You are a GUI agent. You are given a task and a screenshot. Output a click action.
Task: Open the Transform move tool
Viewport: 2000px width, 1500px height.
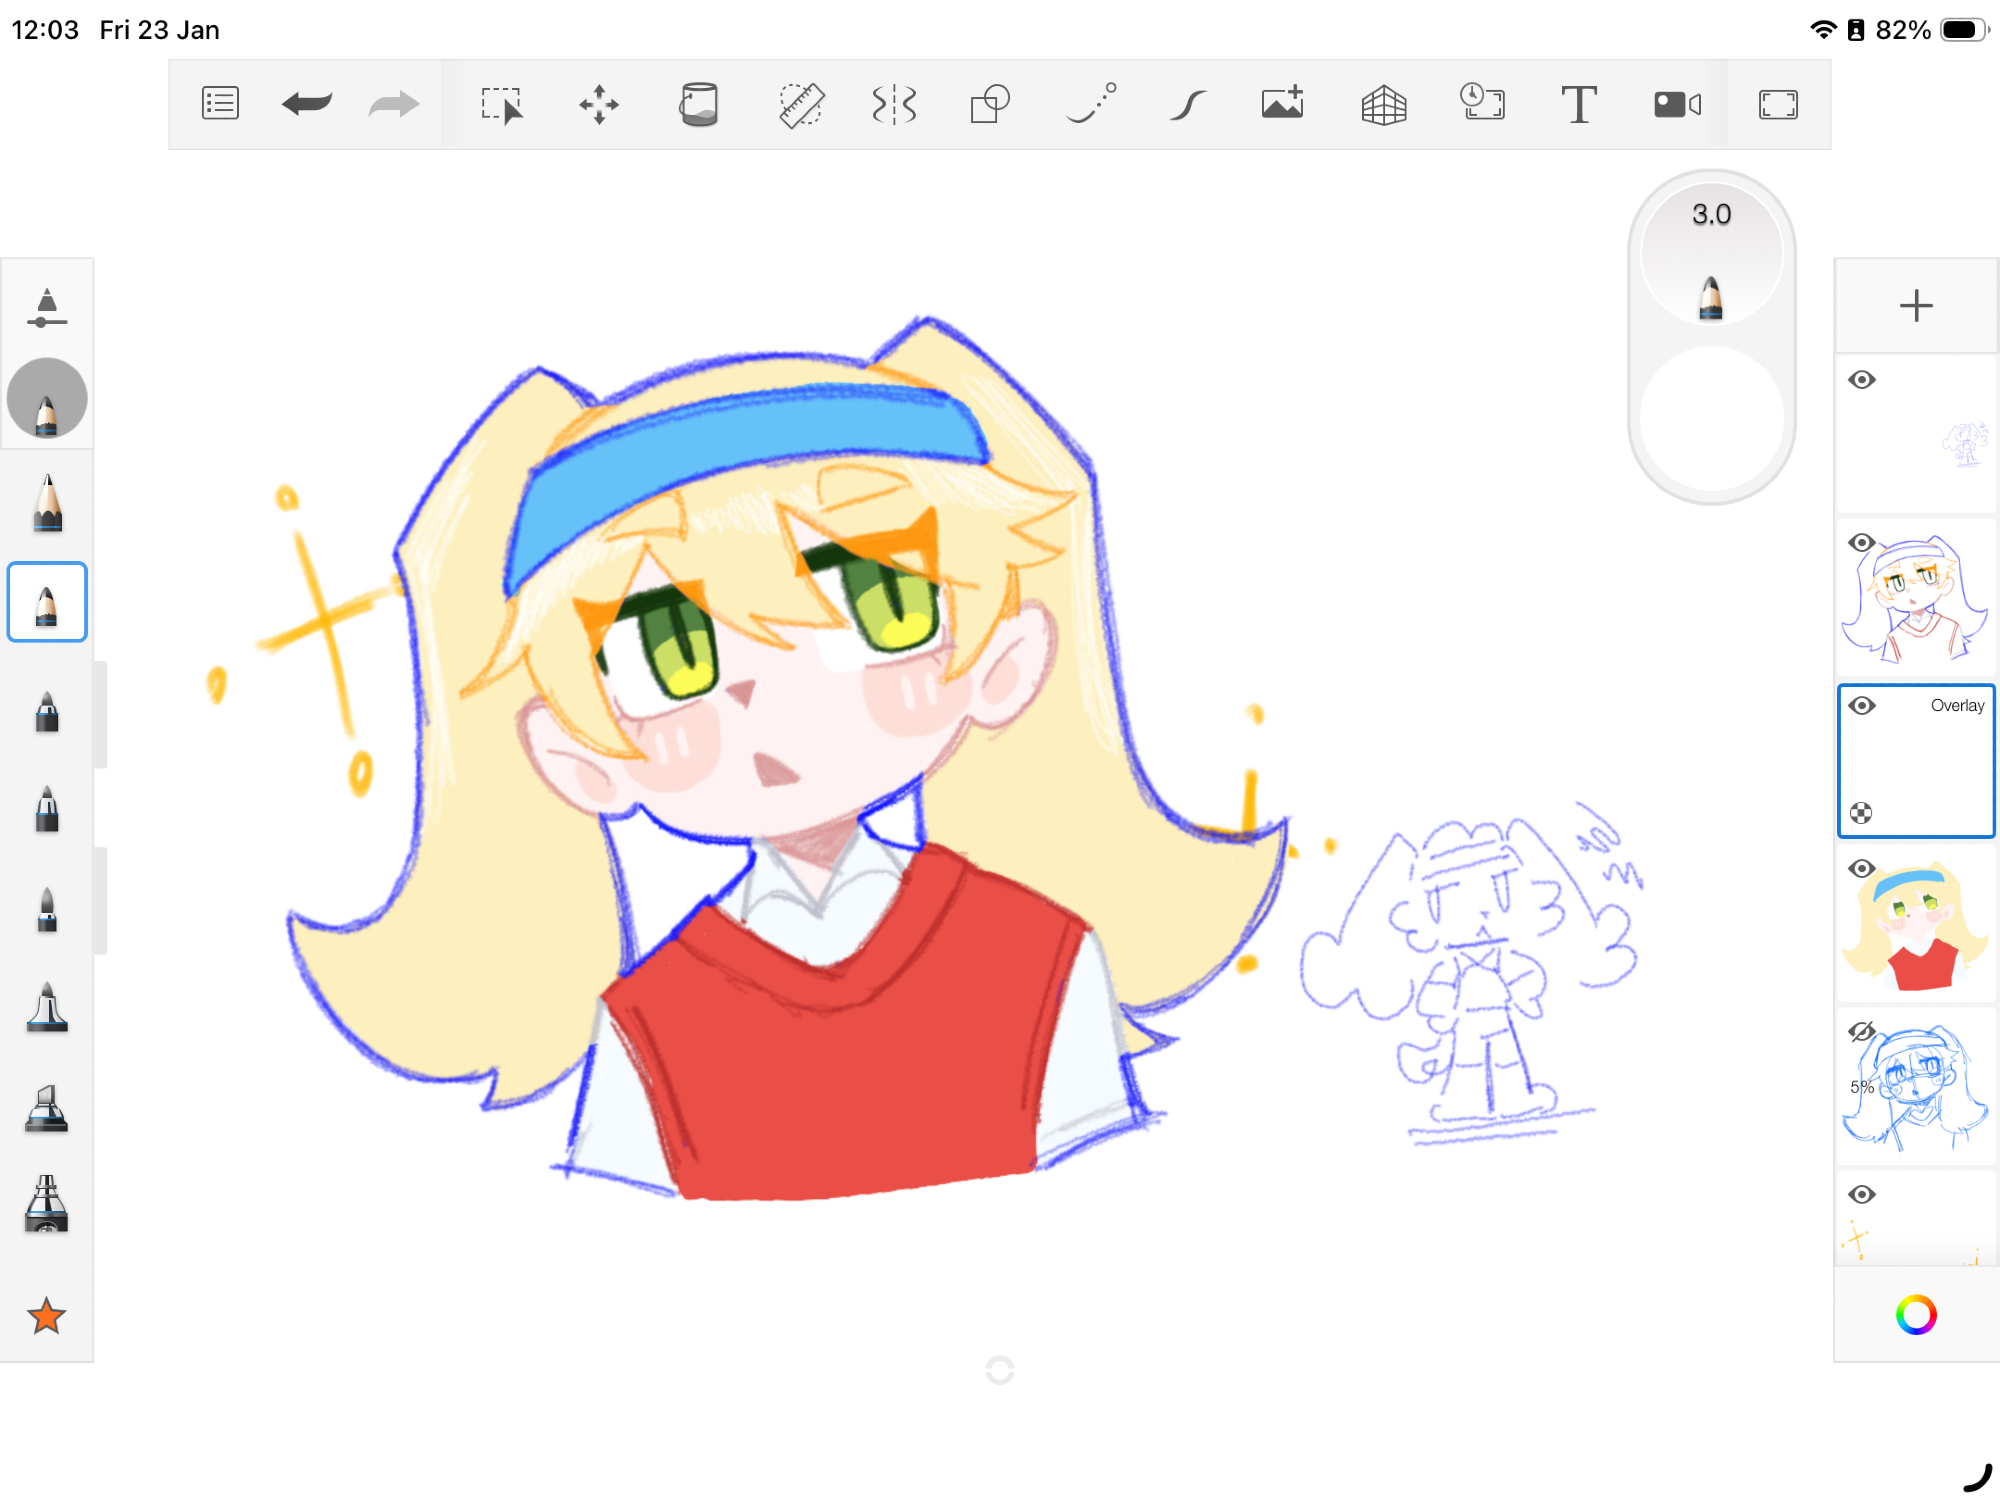pos(599,104)
